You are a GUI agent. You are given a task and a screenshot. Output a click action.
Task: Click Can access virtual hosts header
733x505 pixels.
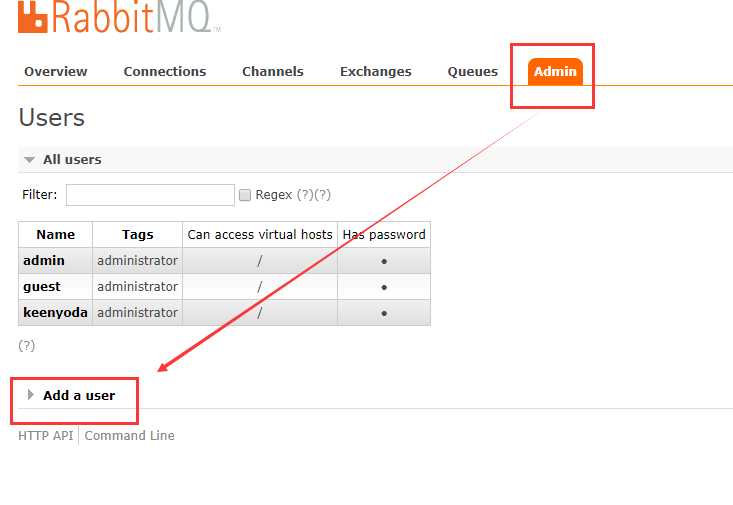[259, 234]
